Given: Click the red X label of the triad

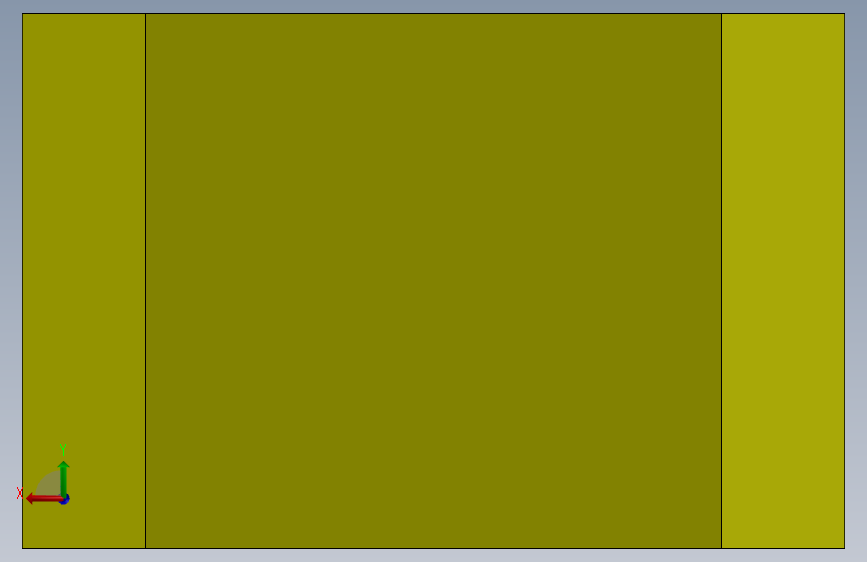Looking at the screenshot, I should point(20,493).
